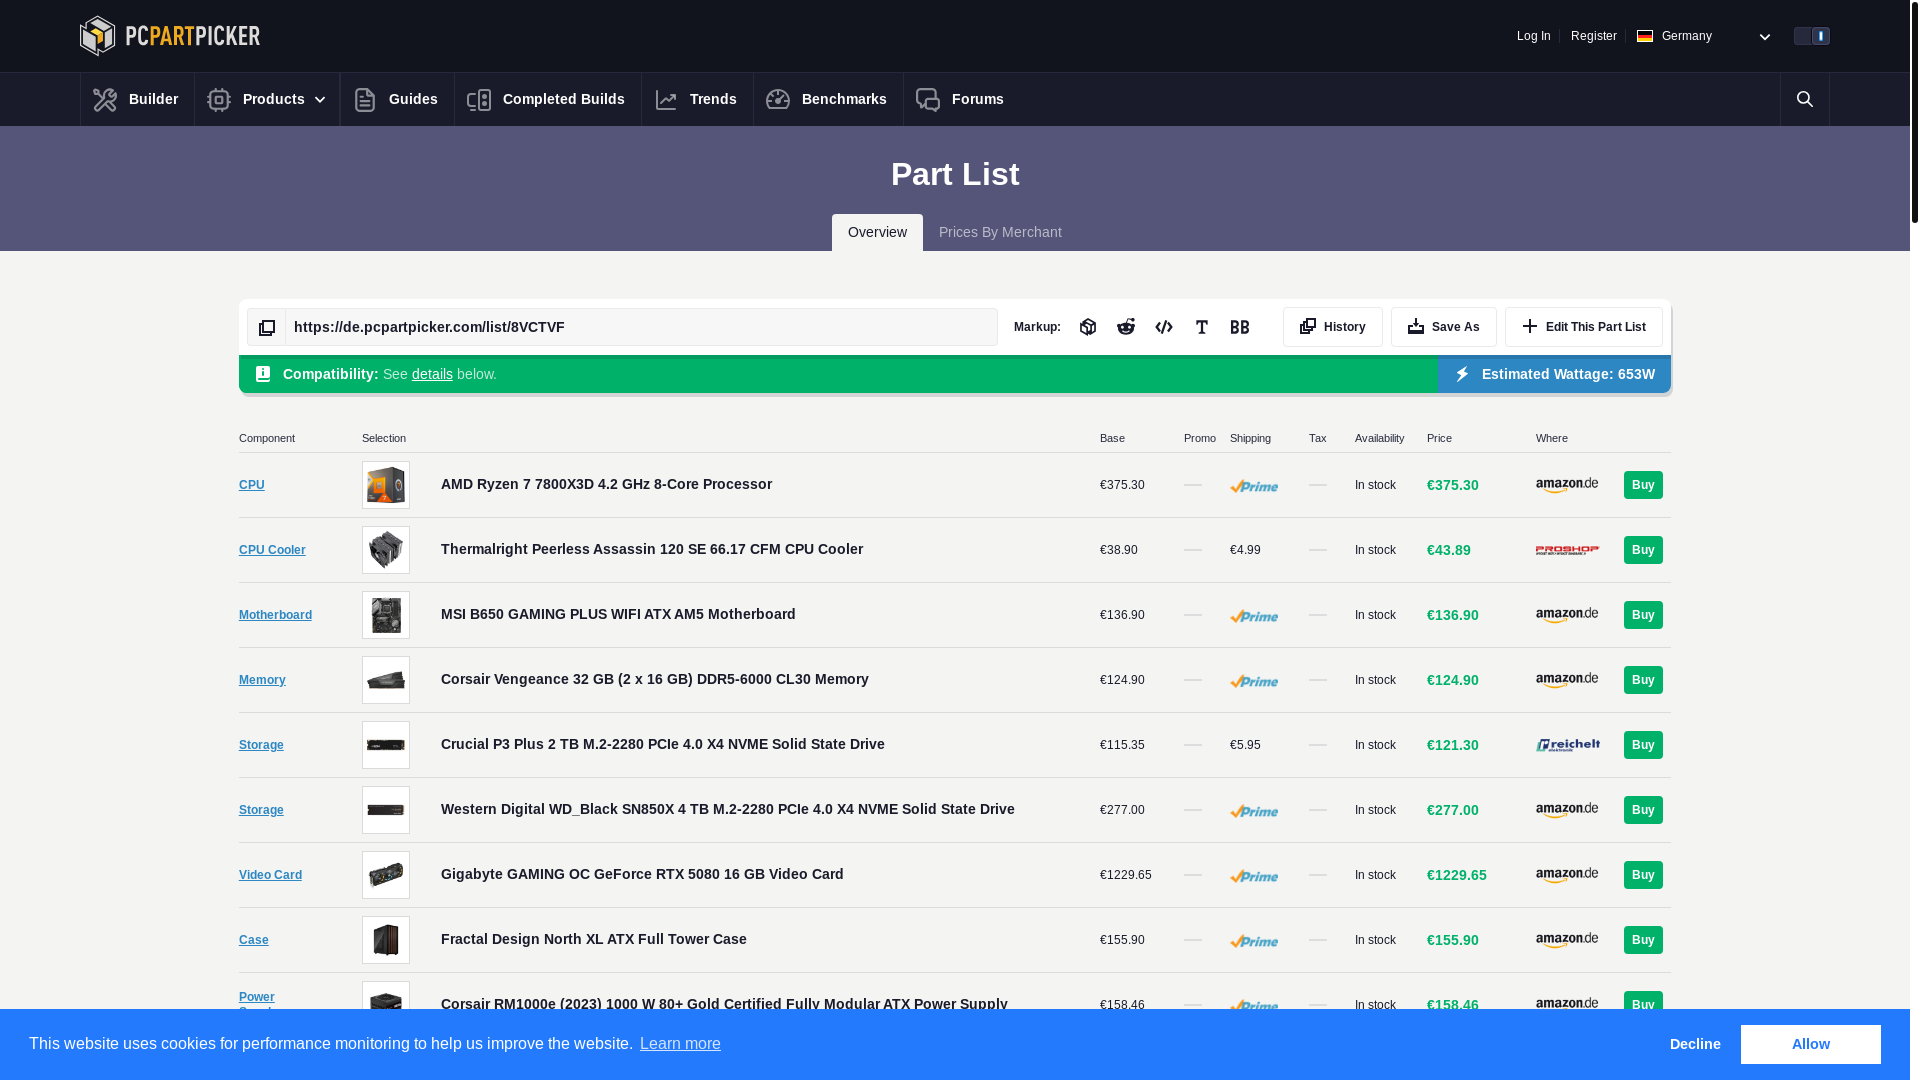Open the Germany country dropdown

pyautogui.click(x=1704, y=36)
